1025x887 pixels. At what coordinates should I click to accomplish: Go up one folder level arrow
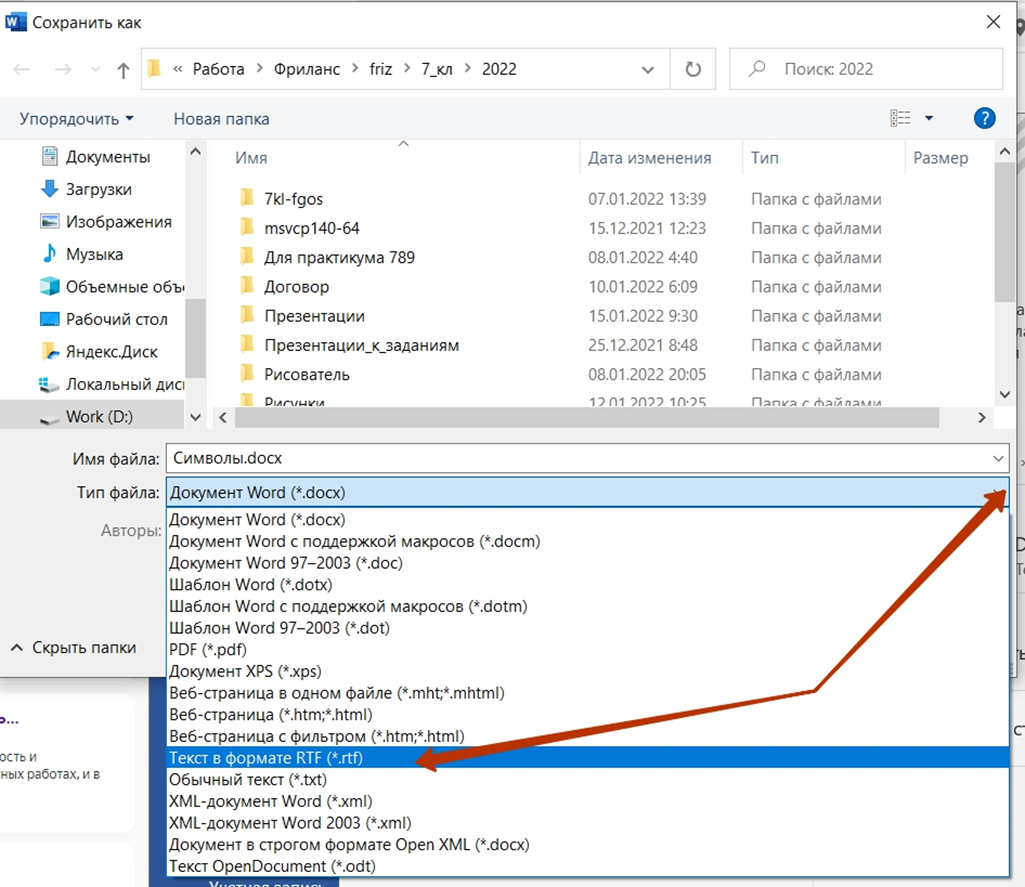point(123,70)
